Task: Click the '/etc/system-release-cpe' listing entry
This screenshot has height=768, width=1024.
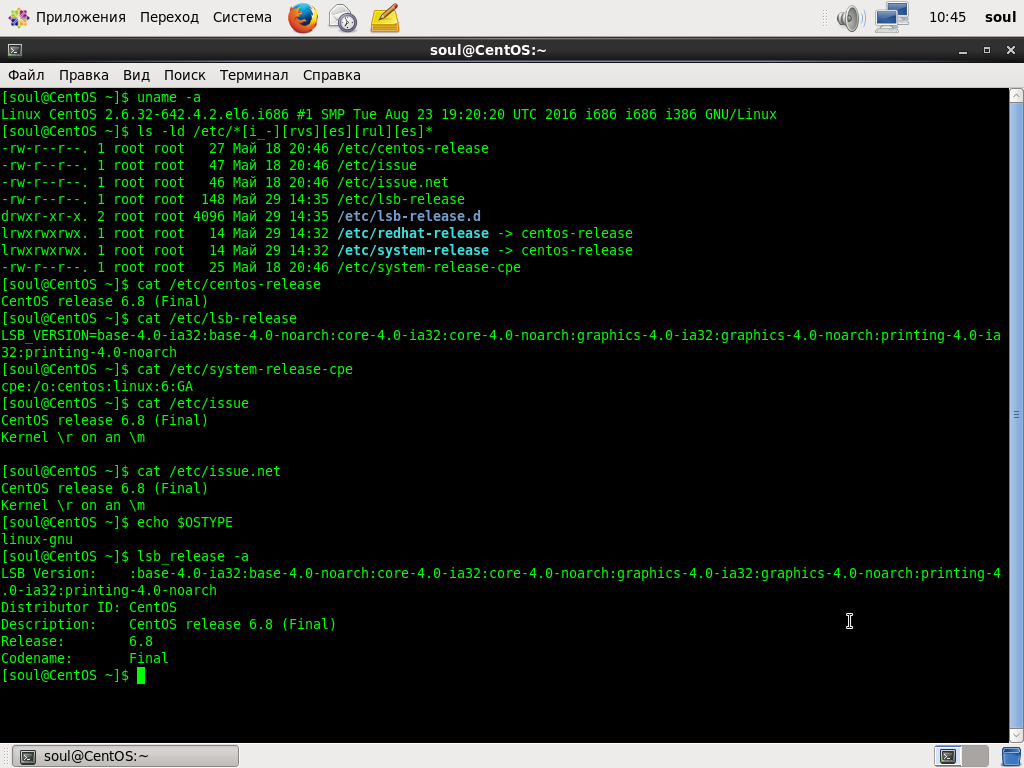Action: coord(429,267)
